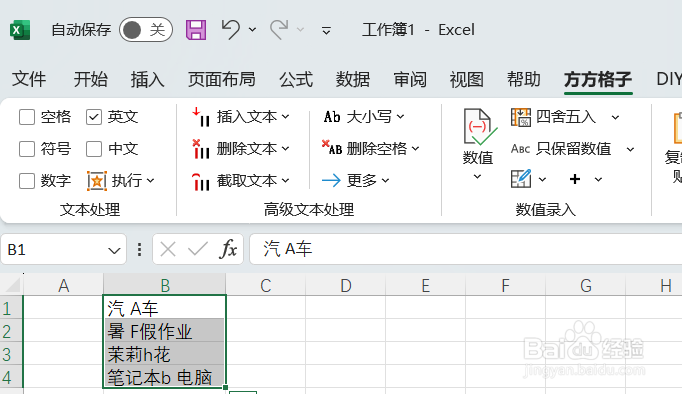682x394 pixels.
Task: Open the 文件 tab
Action: (29, 80)
